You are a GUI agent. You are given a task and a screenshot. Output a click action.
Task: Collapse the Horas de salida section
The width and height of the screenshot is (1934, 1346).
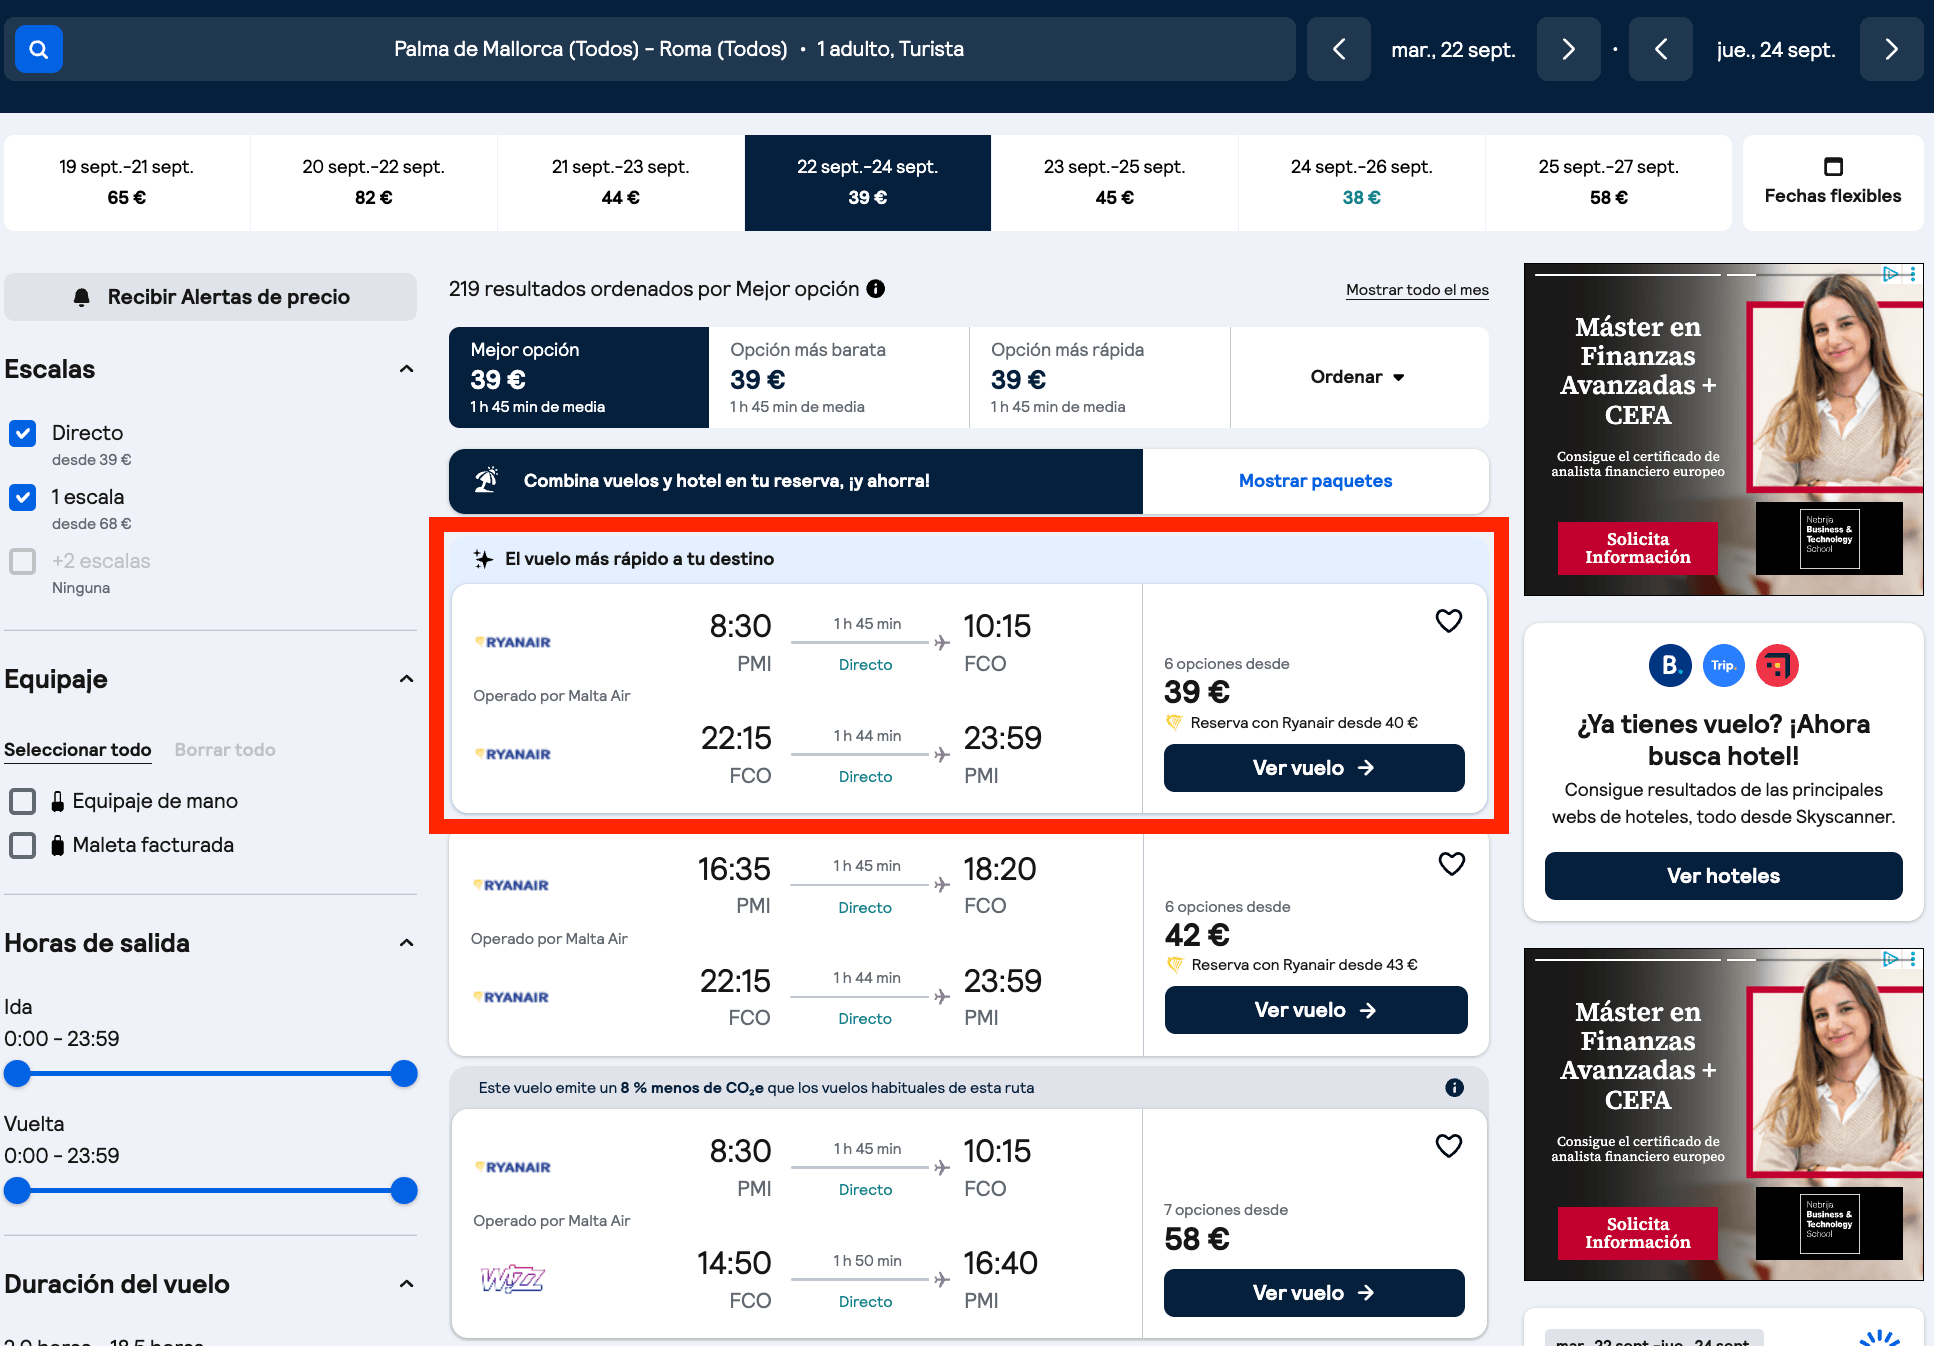pos(407,943)
